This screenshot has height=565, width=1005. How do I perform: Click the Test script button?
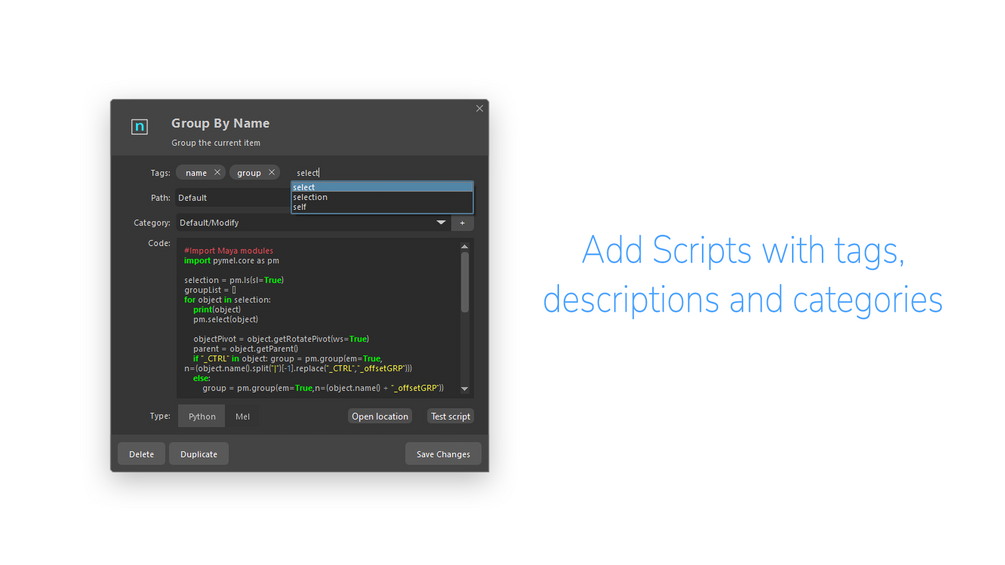pos(450,416)
